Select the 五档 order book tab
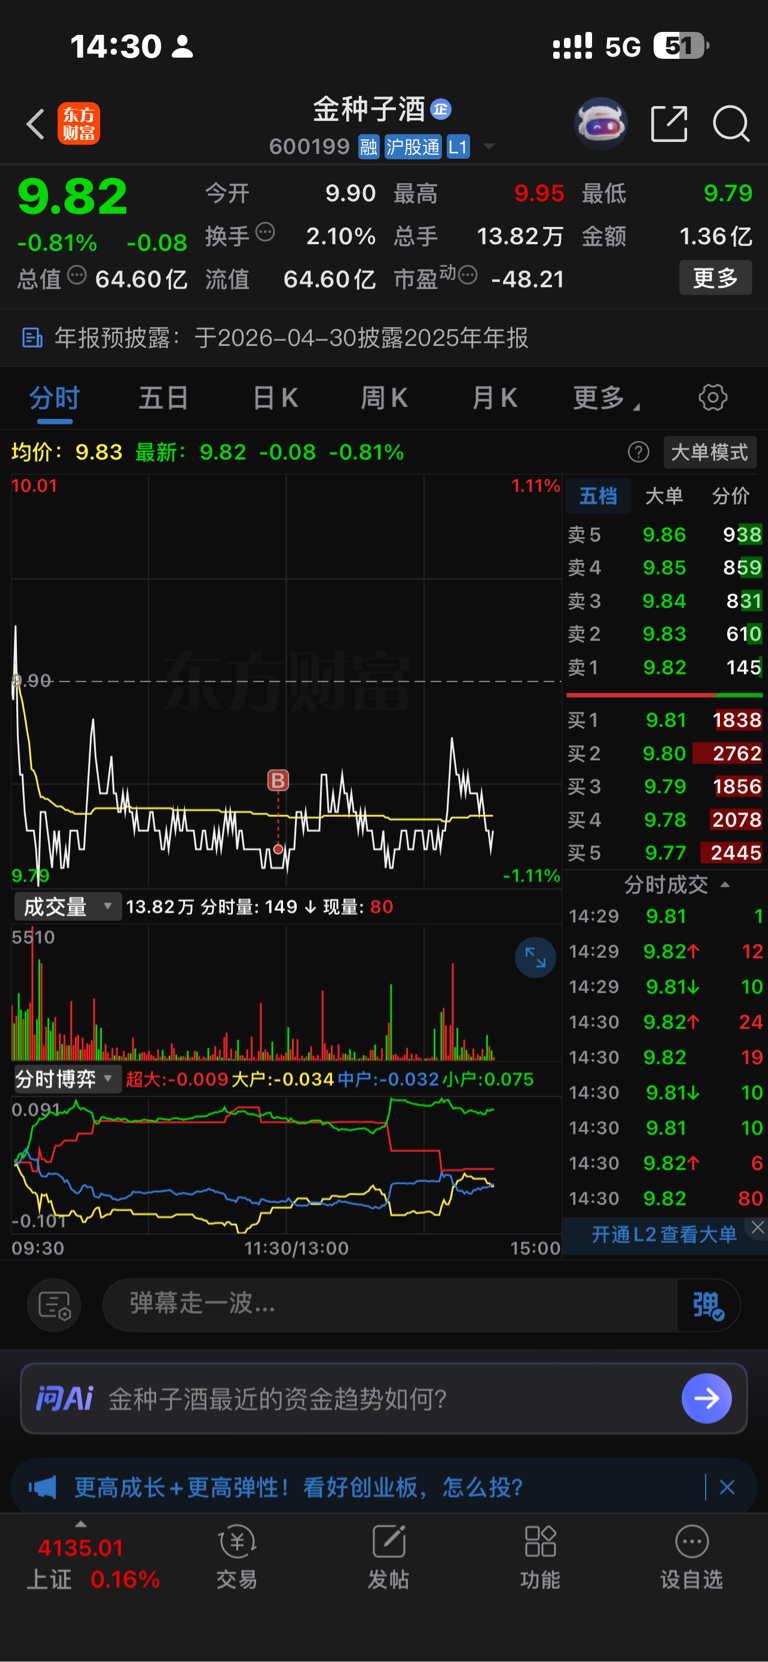The height and width of the screenshot is (1662, 768). point(598,496)
